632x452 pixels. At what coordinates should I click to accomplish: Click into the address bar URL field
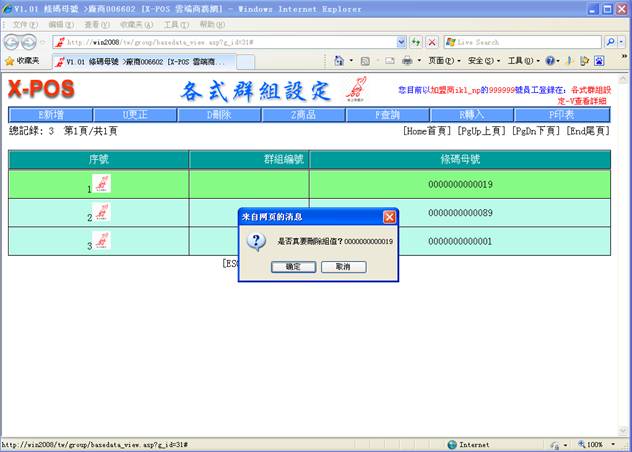pyautogui.click(x=230, y=42)
